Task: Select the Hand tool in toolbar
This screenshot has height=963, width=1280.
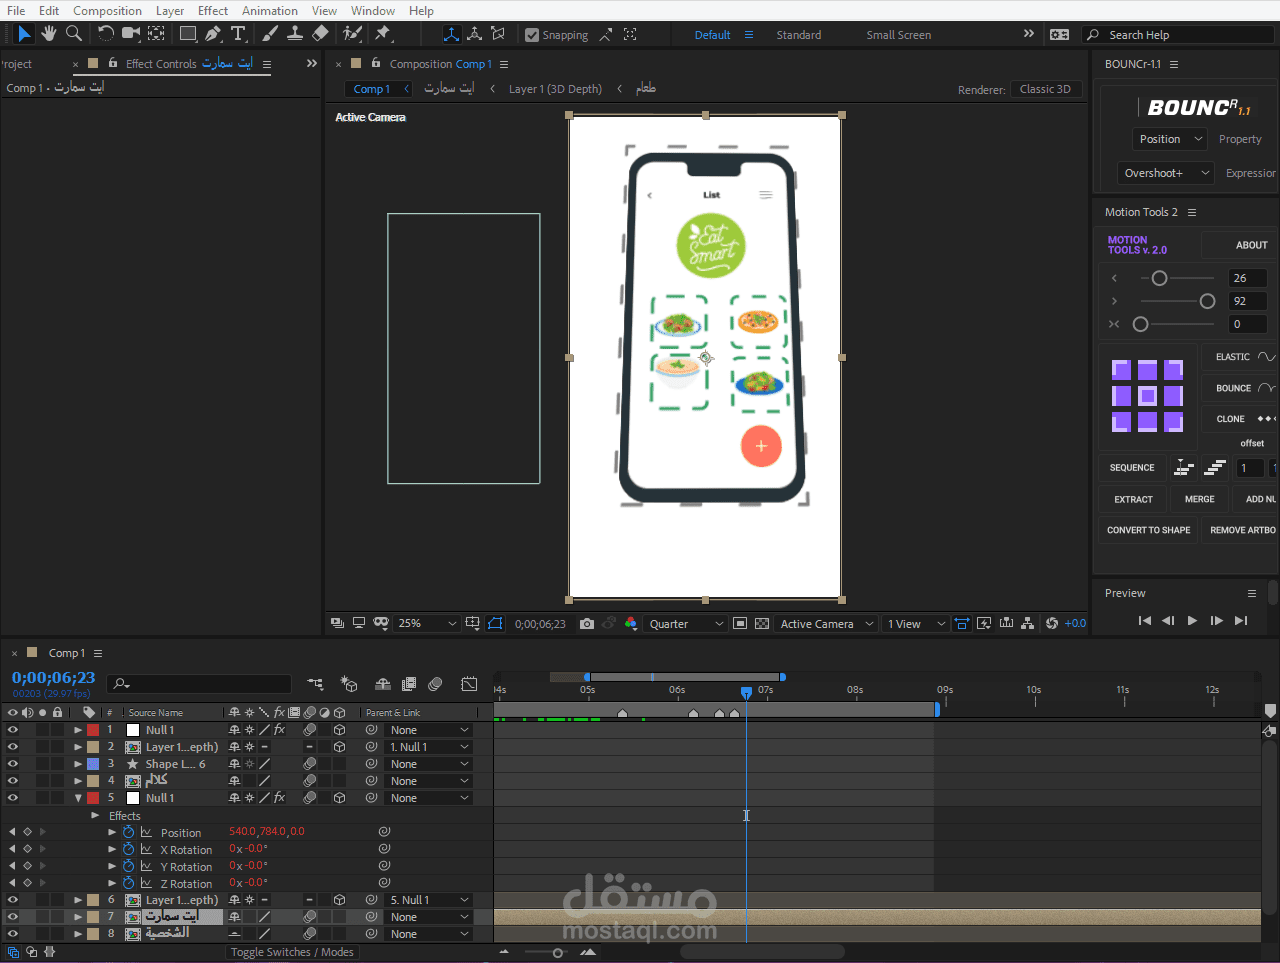Action: [x=49, y=34]
